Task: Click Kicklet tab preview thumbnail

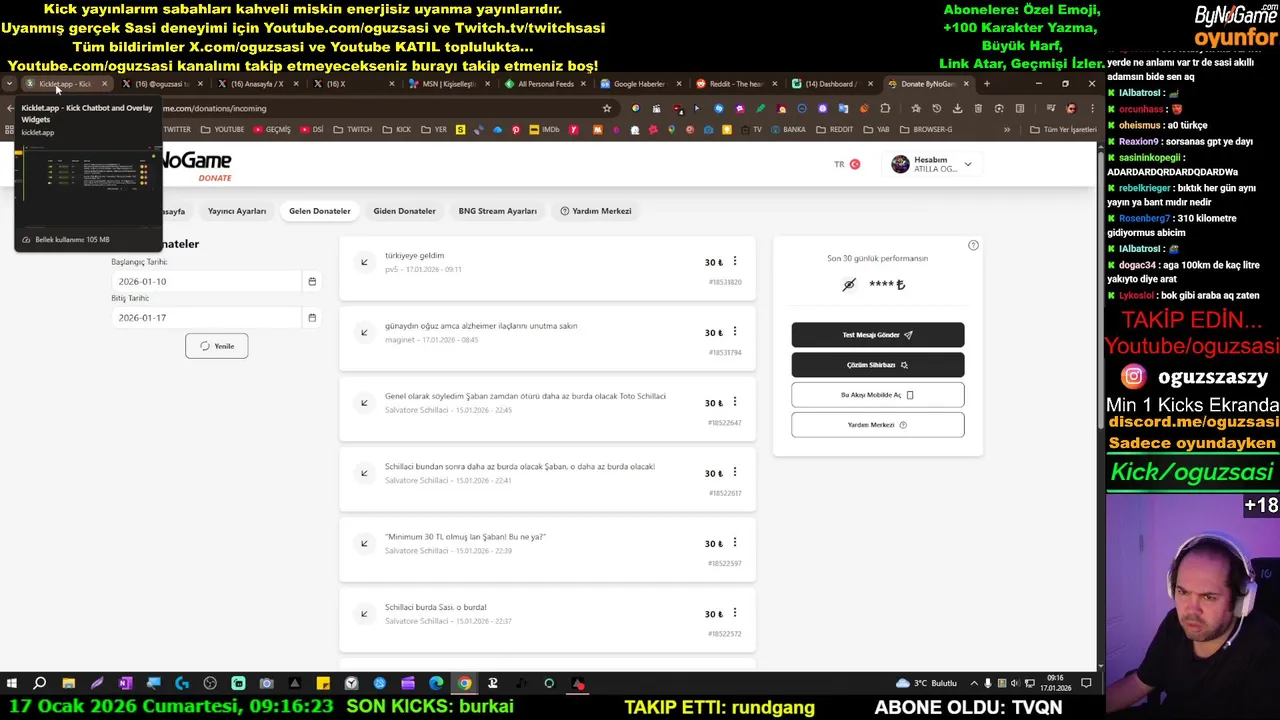Action: click(88, 188)
